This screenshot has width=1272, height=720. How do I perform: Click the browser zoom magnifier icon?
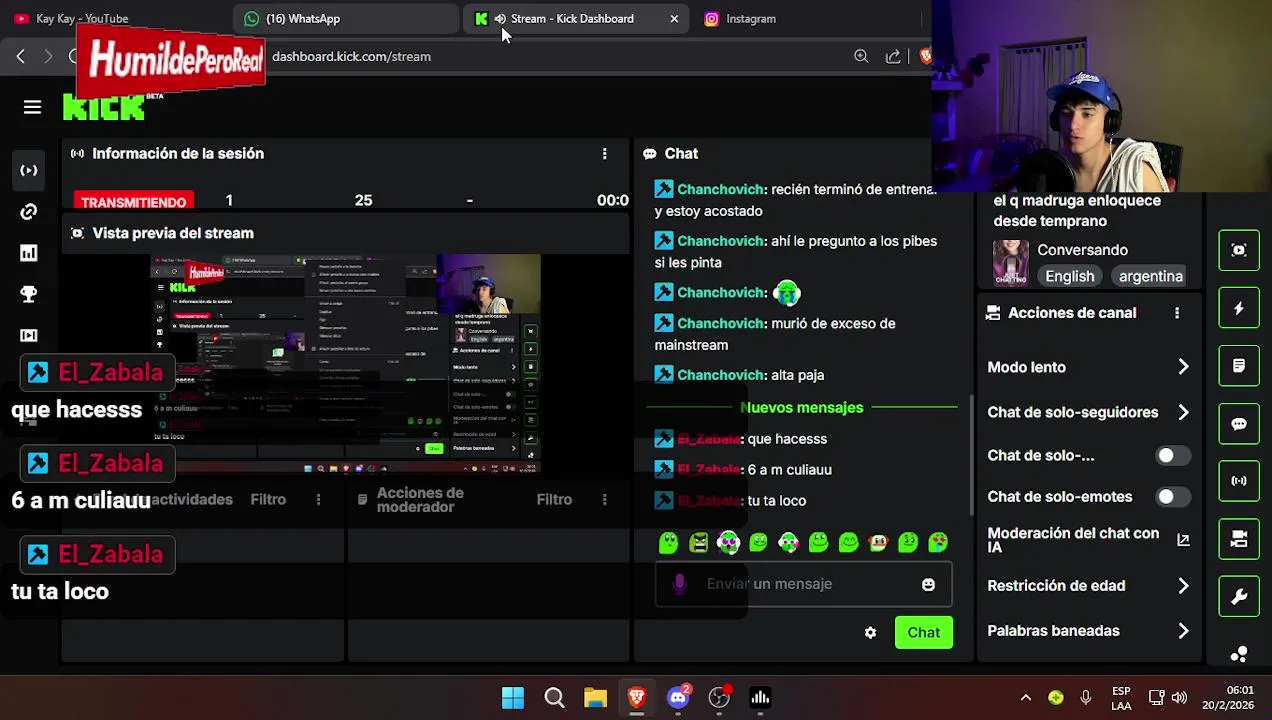pos(861,57)
